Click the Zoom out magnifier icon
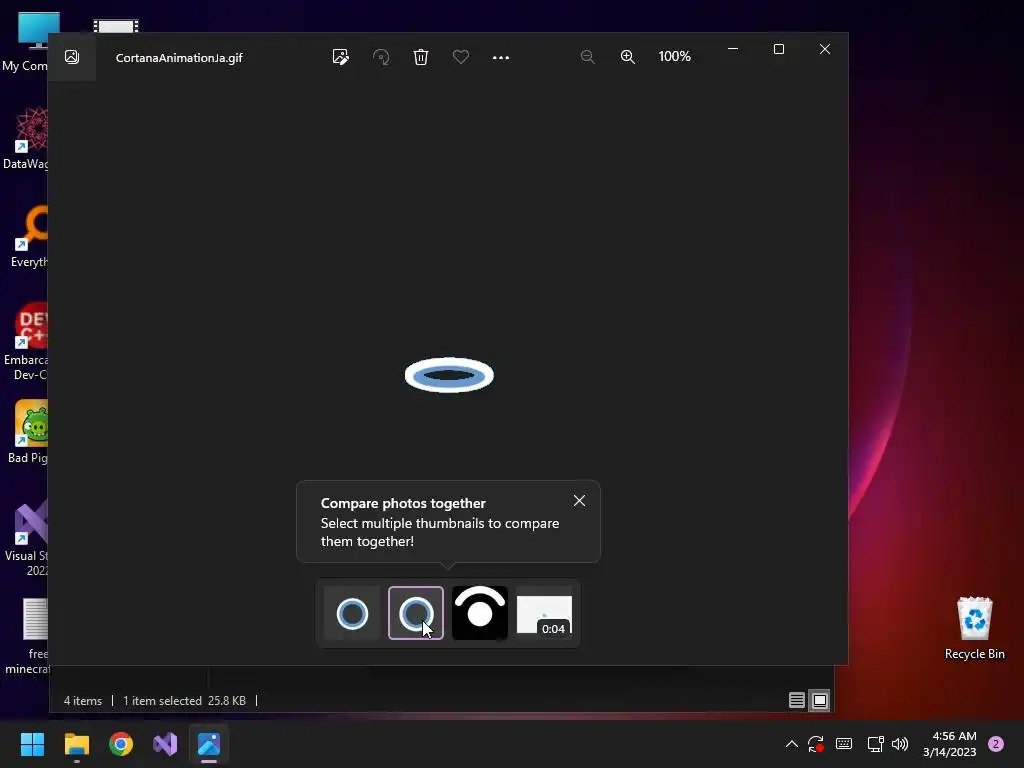This screenshot has height=768, width=1024. (x=588, y=57)
